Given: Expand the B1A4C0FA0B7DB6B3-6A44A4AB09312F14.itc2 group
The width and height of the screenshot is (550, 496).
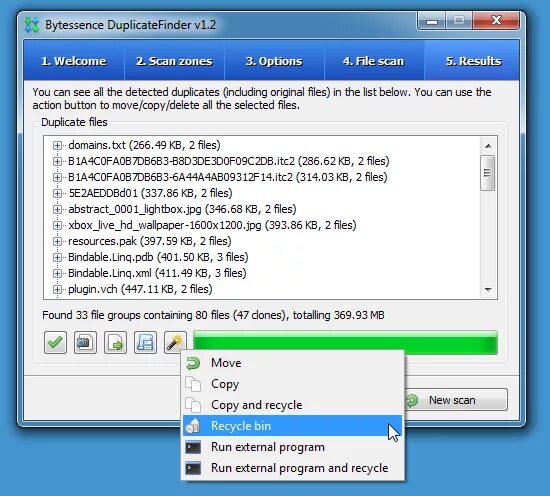Looking at the screenshot, I should (x=57, y=177).
